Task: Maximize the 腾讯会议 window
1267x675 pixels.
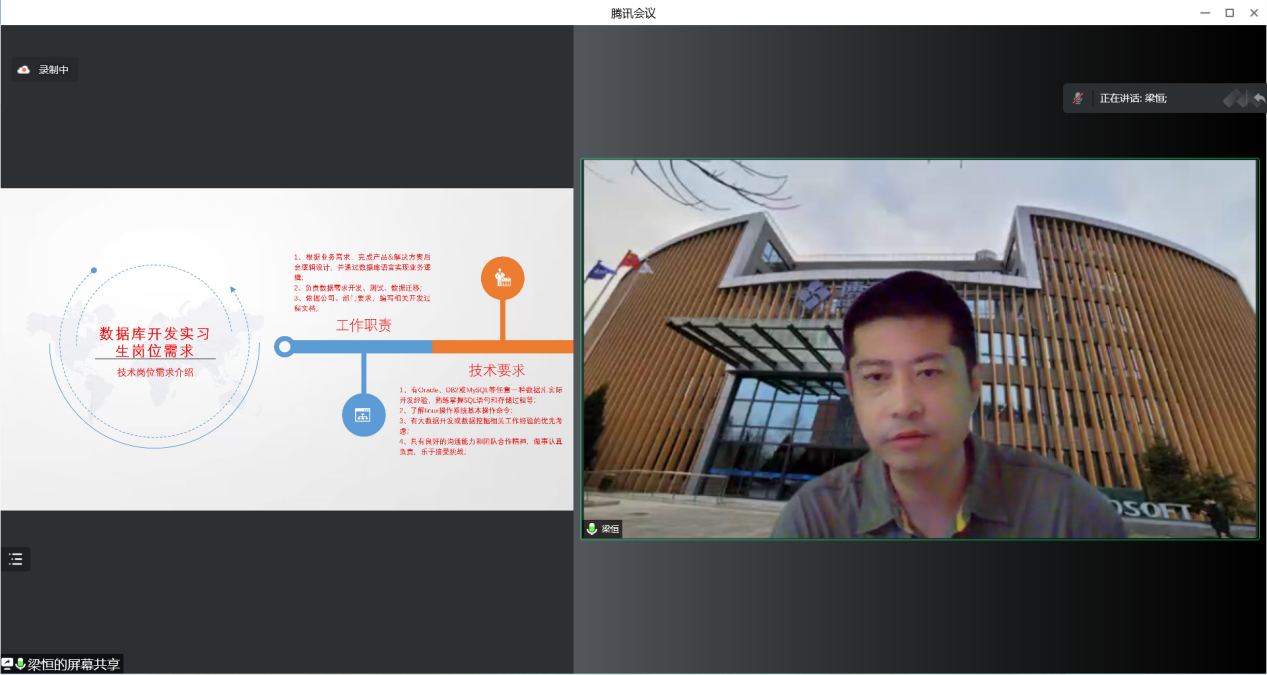Action: tap(1229, 12)
